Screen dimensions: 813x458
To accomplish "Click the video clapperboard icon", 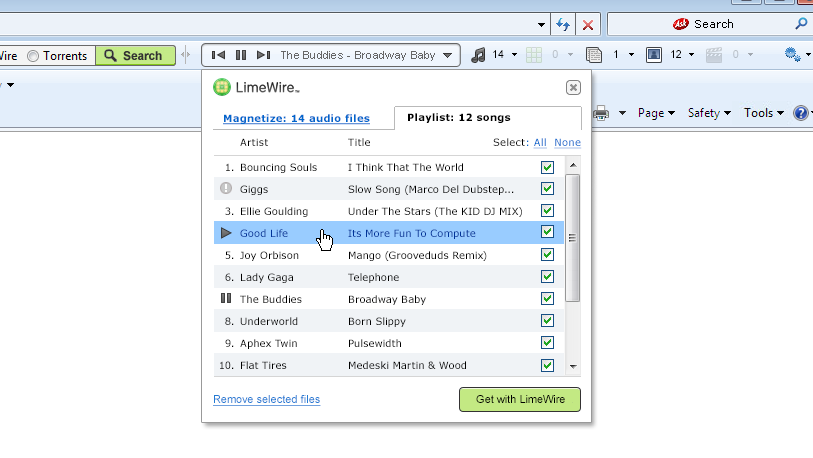I will click(714, 55).
